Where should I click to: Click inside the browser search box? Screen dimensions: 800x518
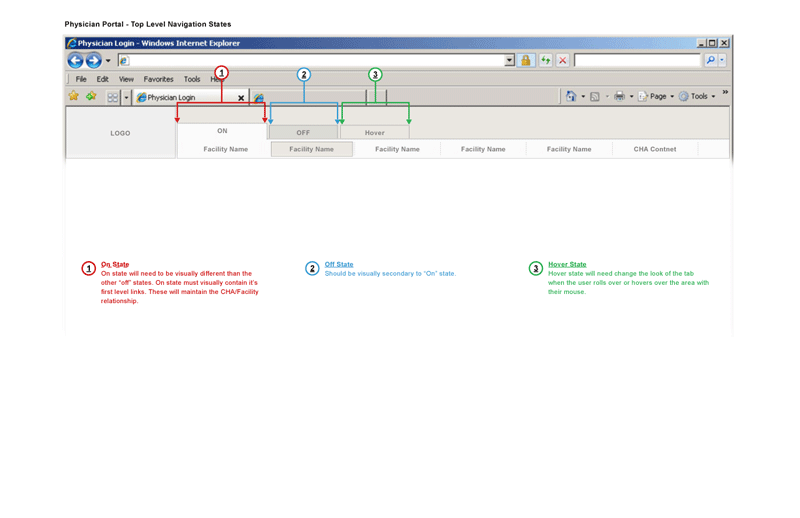[637, 60]
